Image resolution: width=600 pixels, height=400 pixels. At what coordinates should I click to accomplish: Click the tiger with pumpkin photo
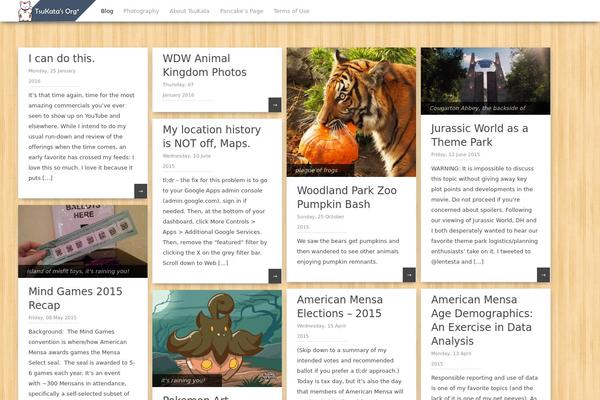(x=351, y=112)
